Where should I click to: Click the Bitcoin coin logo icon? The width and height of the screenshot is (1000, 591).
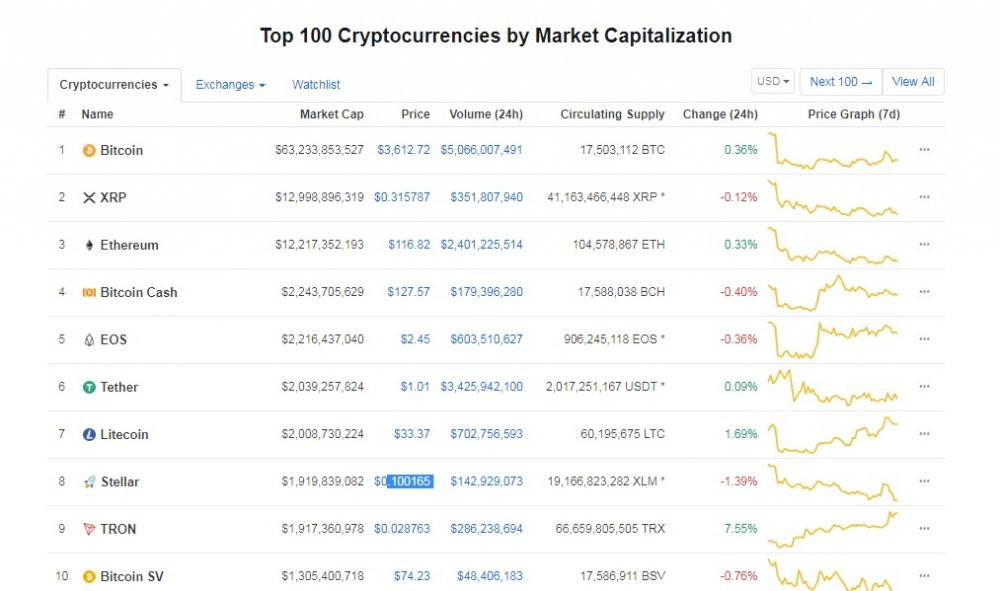point(89,151)
